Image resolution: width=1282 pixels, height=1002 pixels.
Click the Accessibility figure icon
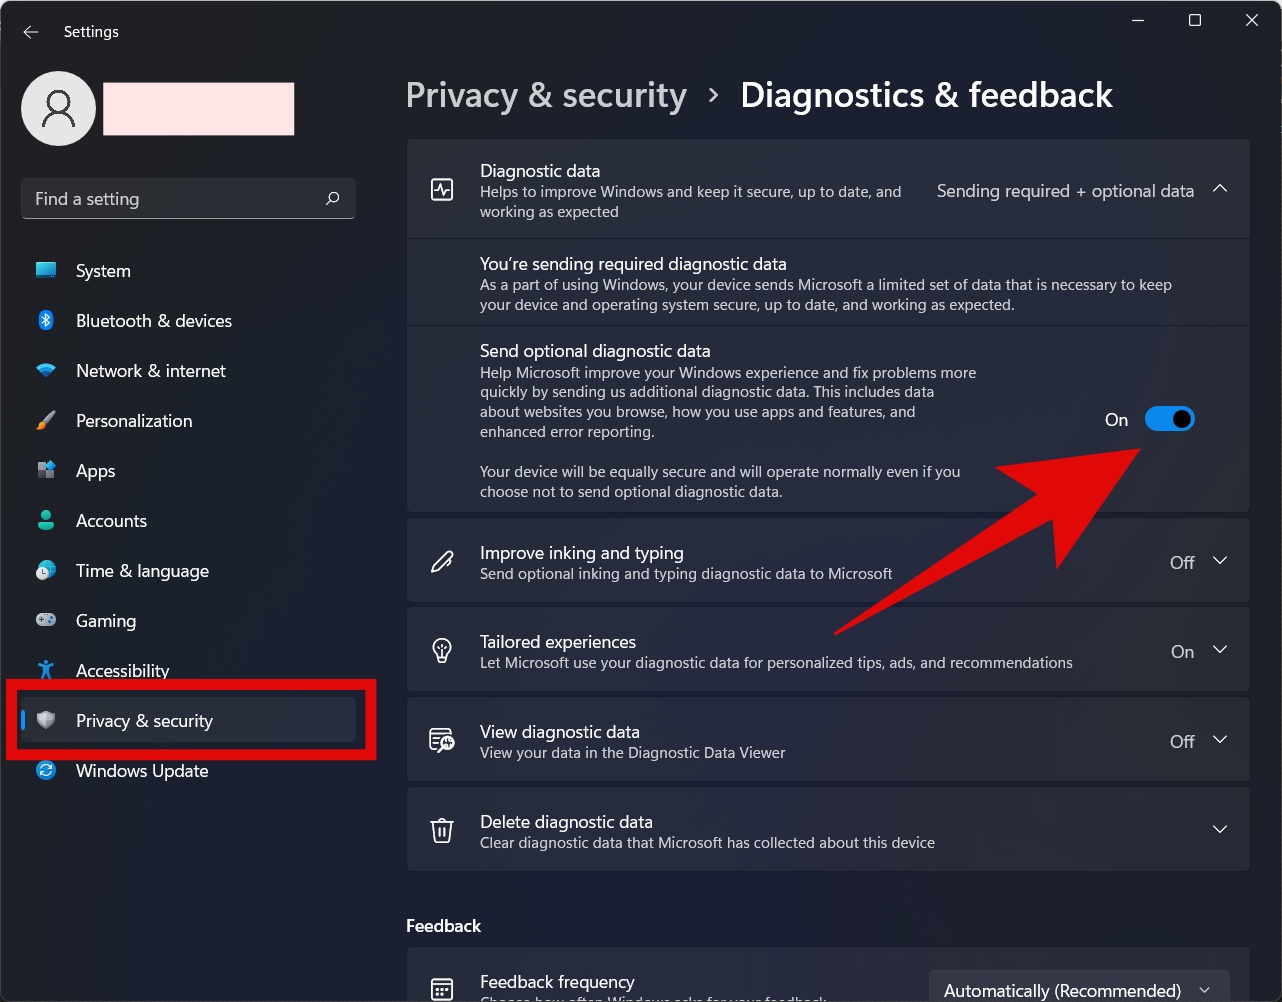46,670
